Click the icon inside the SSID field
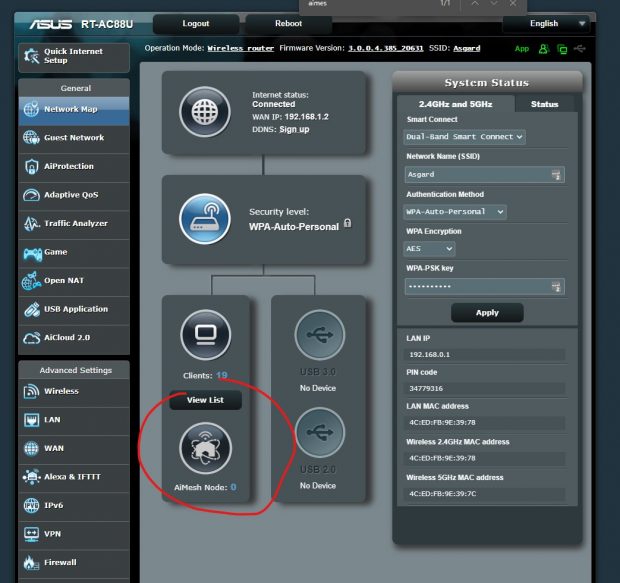This screenshot has height=583, width=620. point(556,174)
